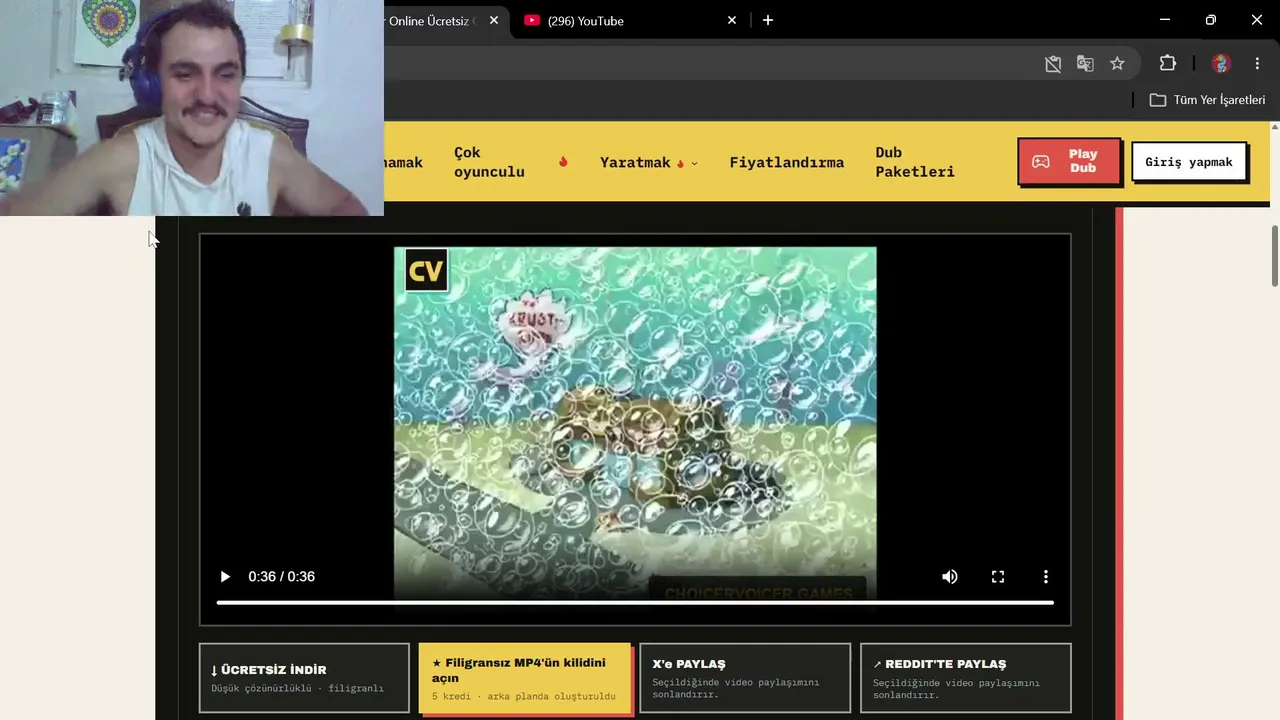Click the REDDIT'TE PAYLAŞ share button
1280x720 pixels.
point(966,678)
